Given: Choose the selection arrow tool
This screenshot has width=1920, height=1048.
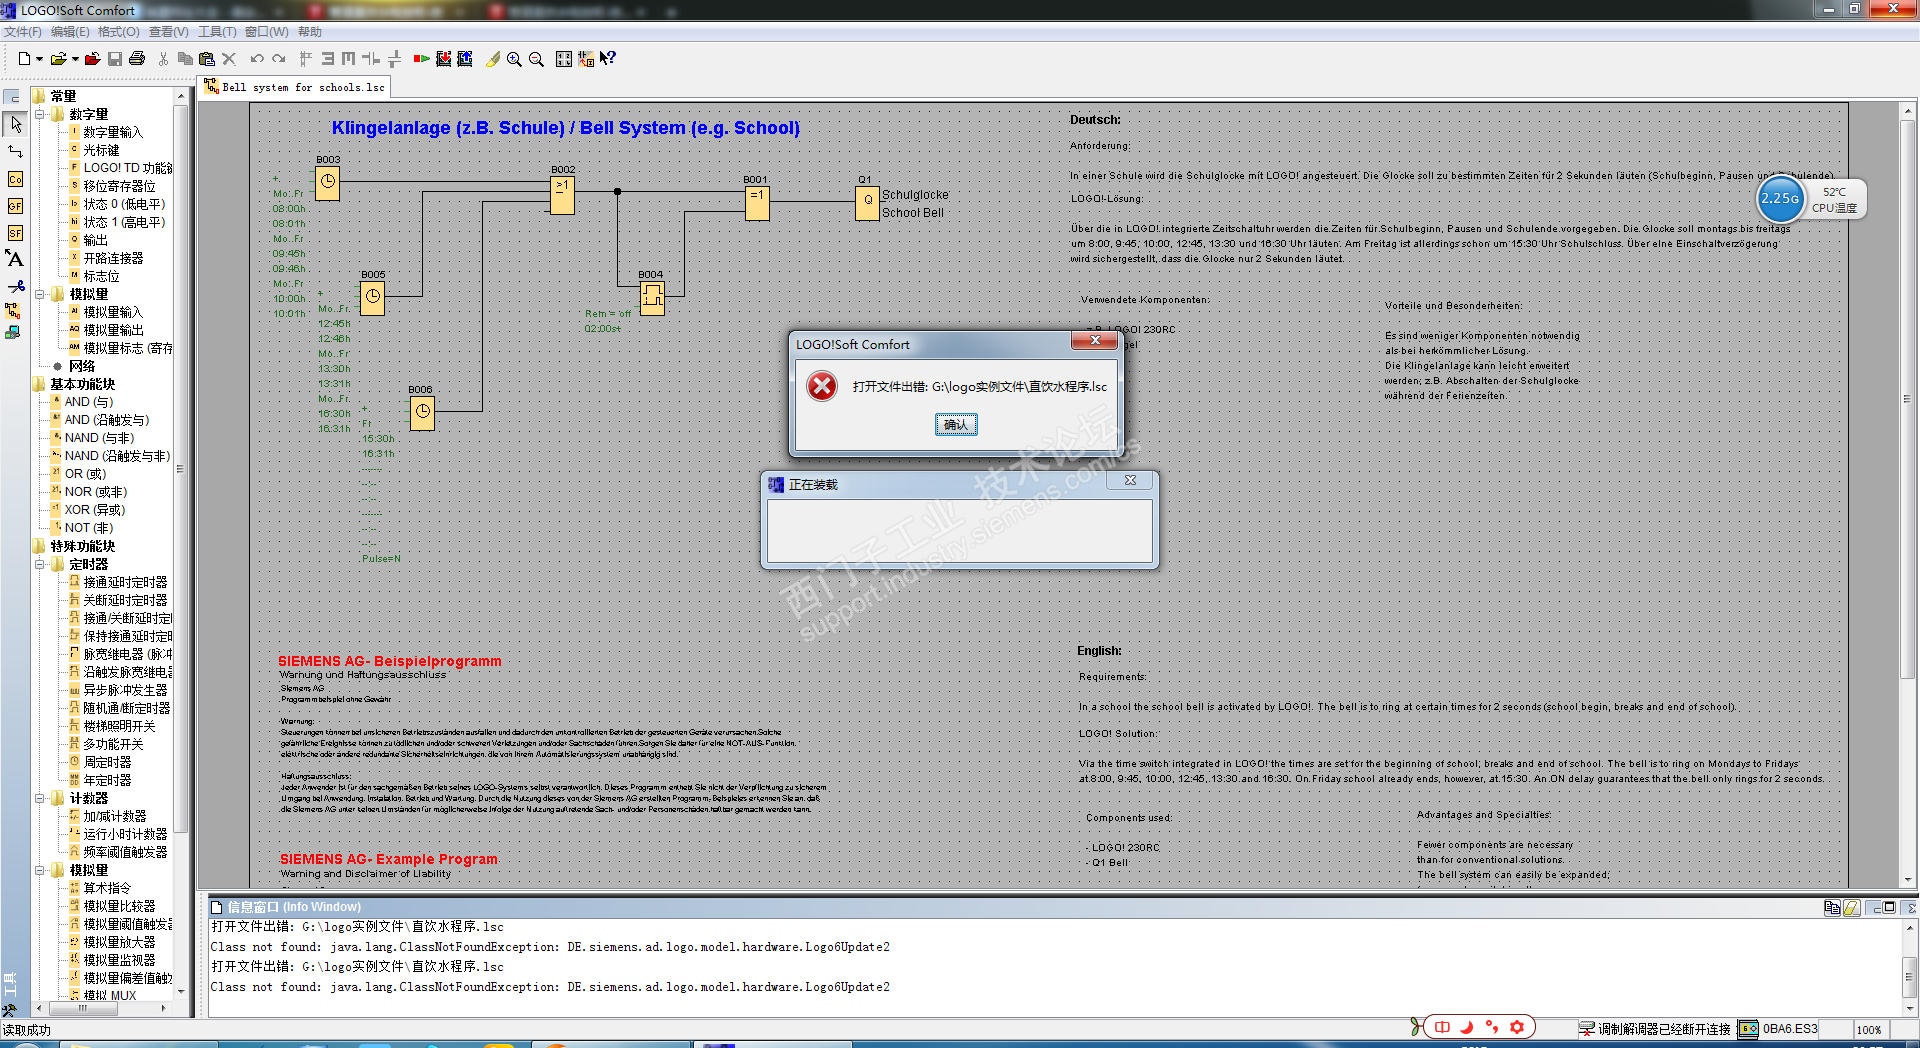Looking at the screenshot, I should (x=15, y=124).
